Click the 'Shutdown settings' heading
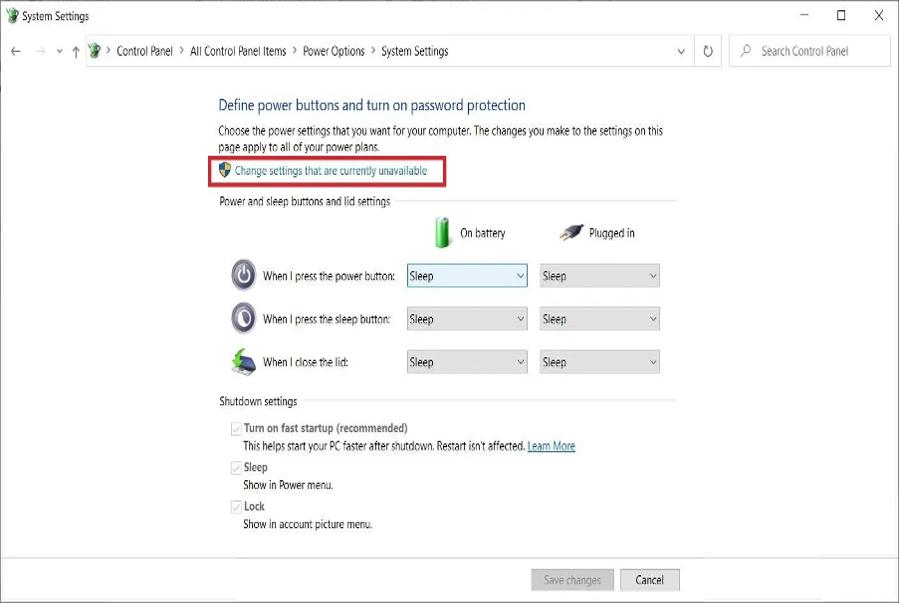The height and width of the screenshot is (603, 900). pyautogui.click(x=258, y=401)
